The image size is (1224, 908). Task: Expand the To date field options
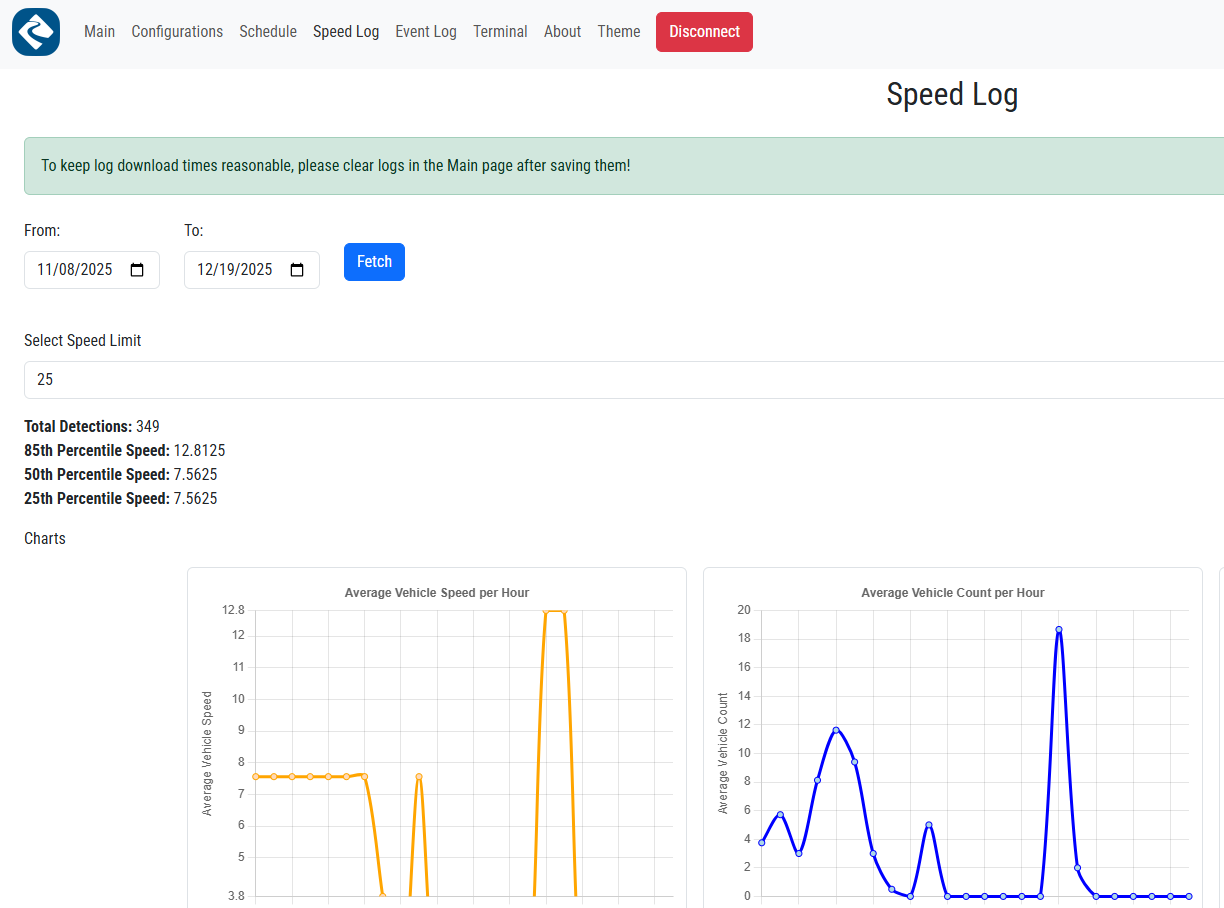pyautogui.click(x=297, y=269)
